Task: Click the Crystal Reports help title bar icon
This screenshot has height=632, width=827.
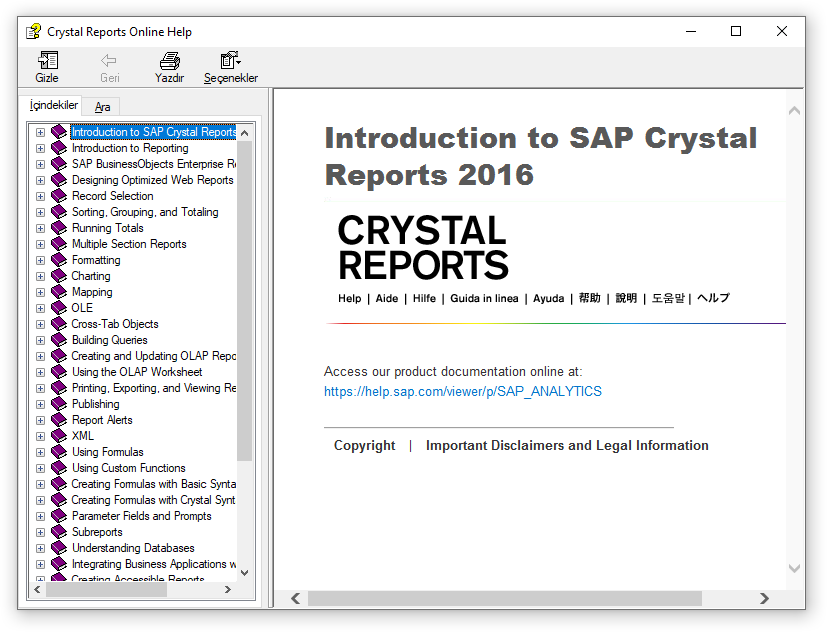Action: pyautogui.click(x=33, y=32)
